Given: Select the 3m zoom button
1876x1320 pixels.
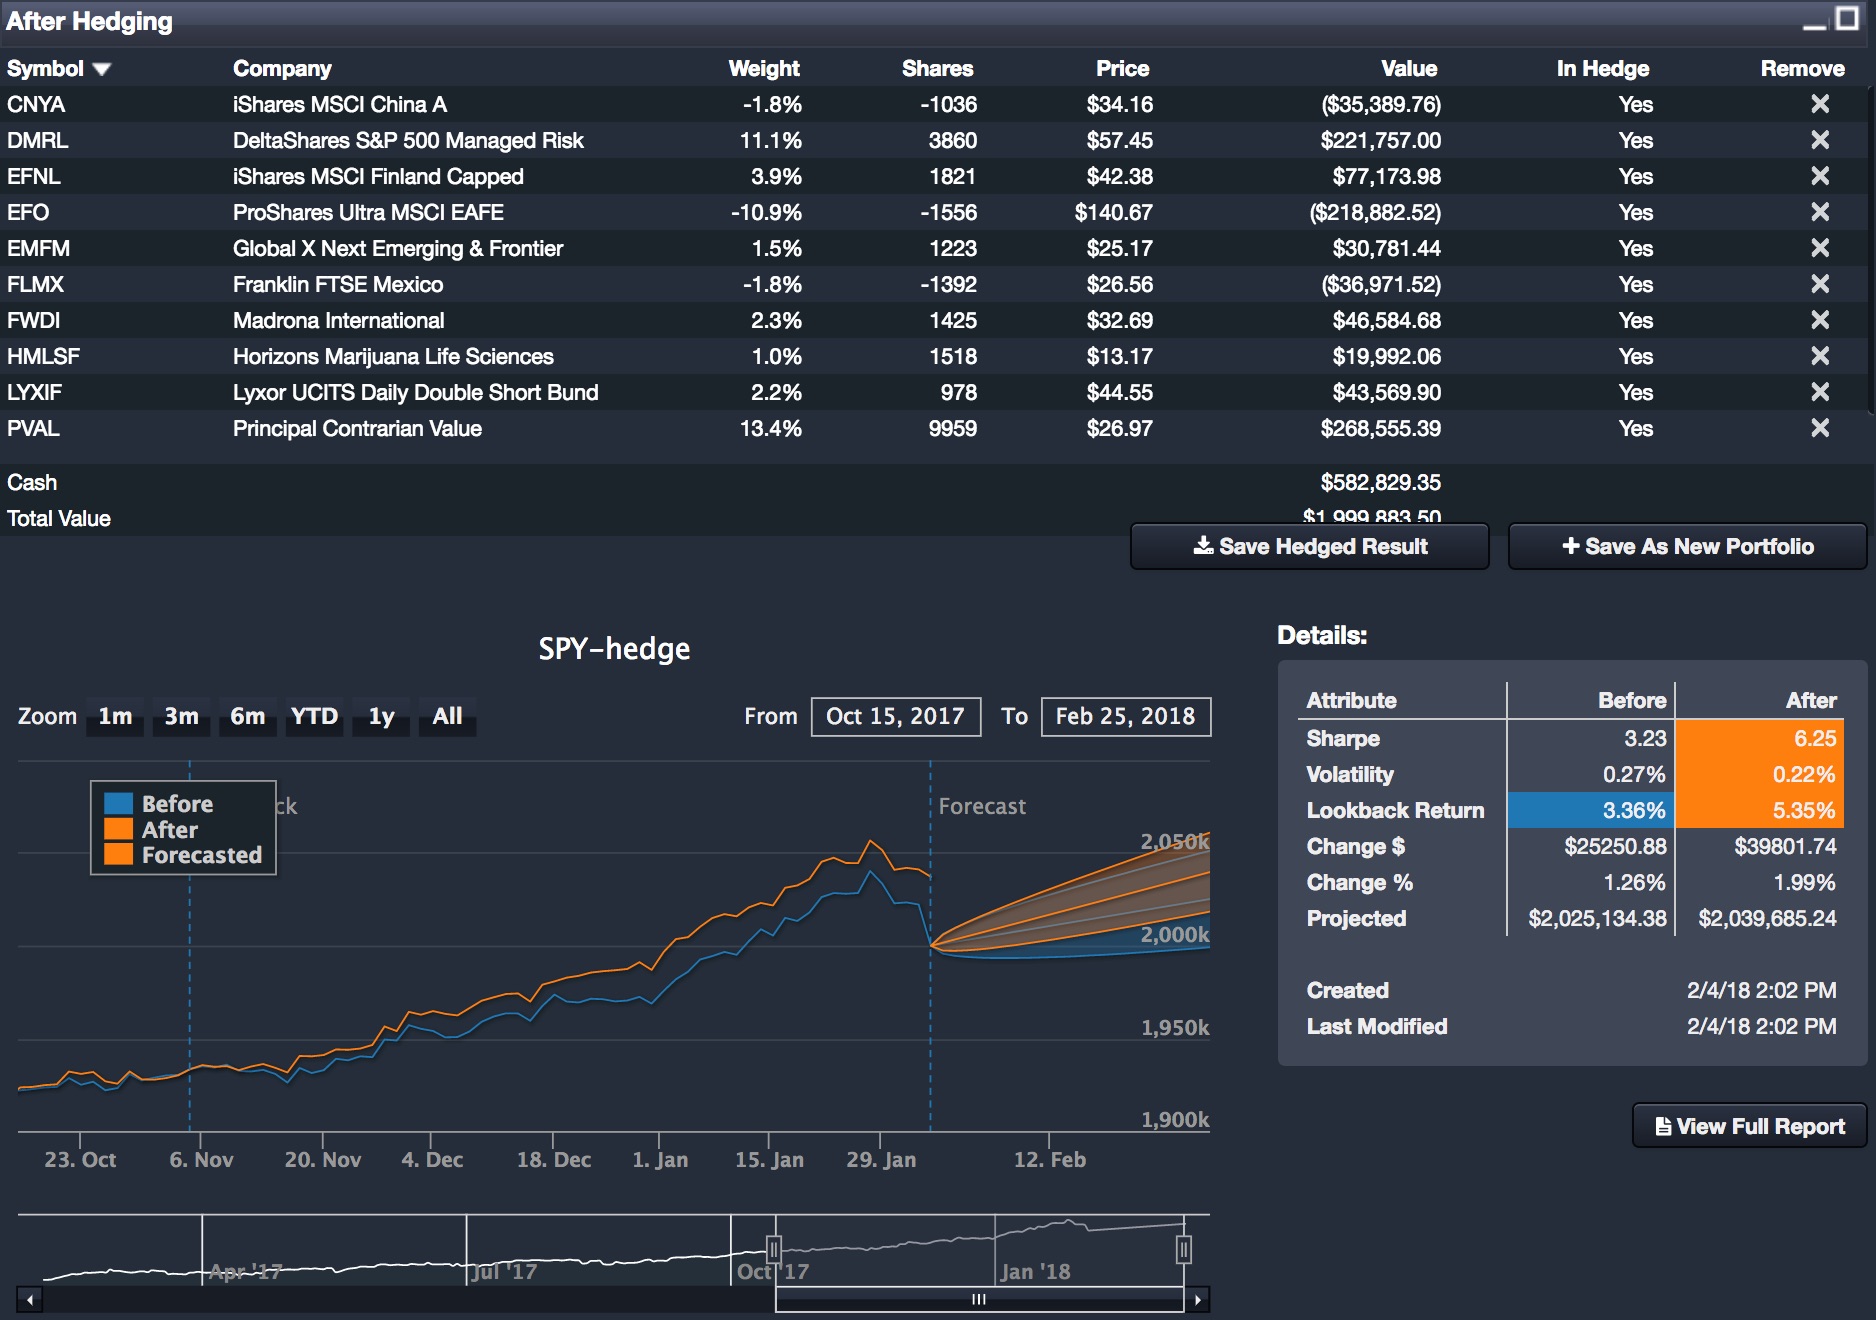Looking at the screenshot, I should 180,716.
